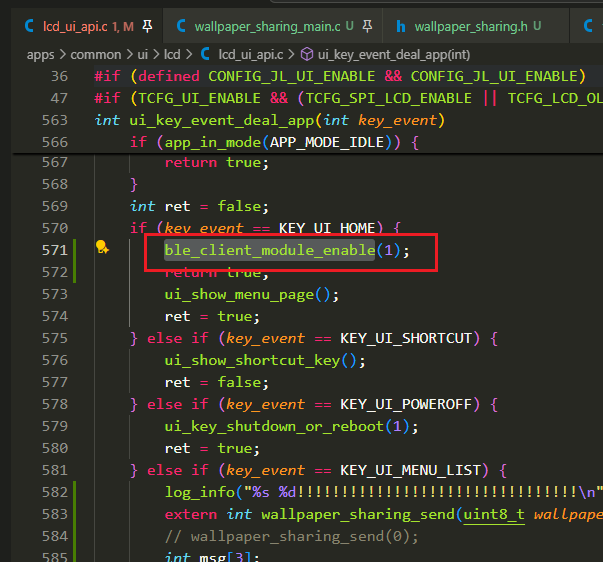Click the C icon before lcd_ui_api.c breadcrumb
Image resolution: width=603 pixels, height=562 pixels.
(x=205, y=55)
